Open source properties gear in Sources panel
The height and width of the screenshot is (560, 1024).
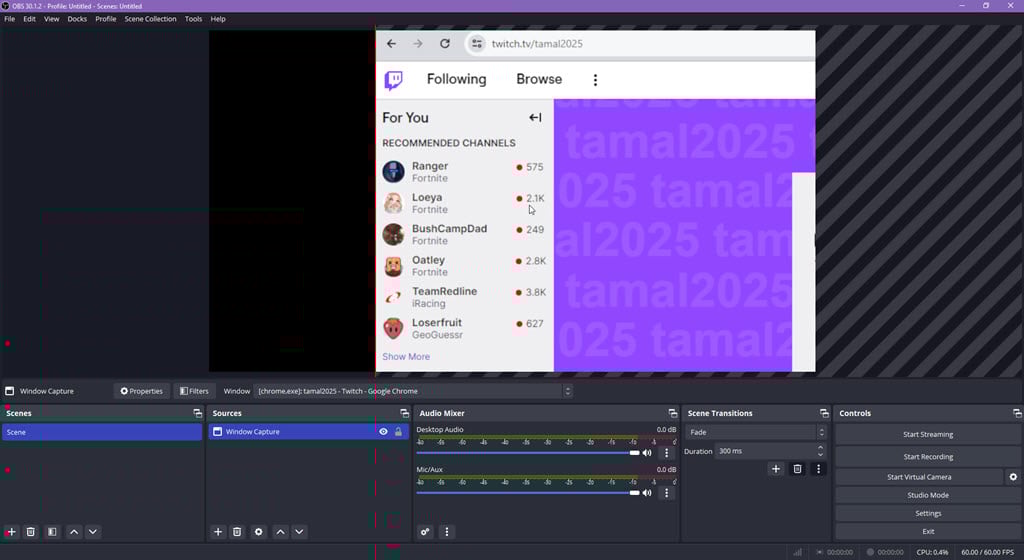(x=259, y=532)
